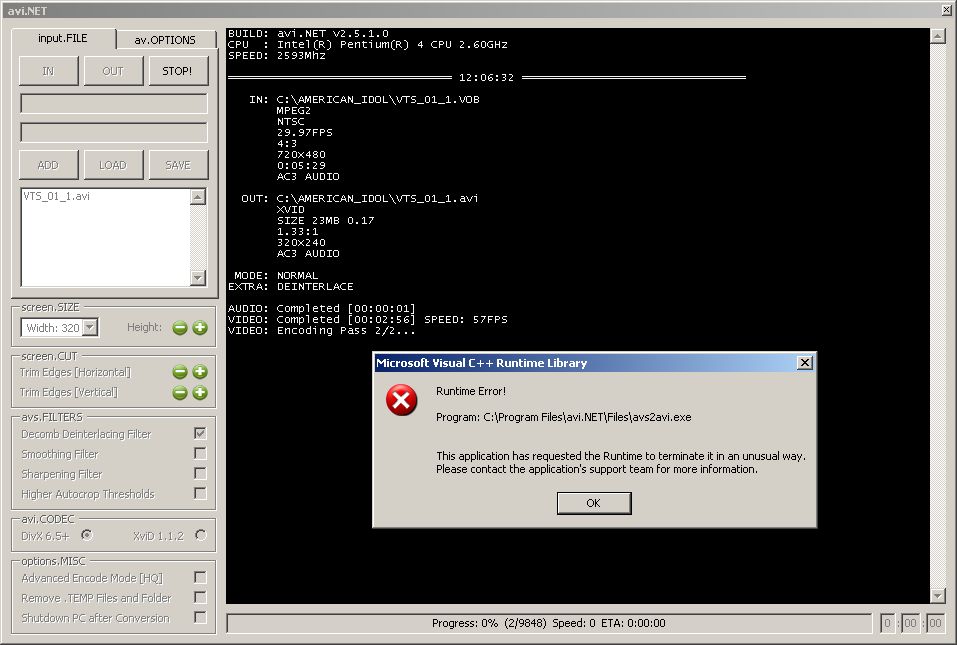Enable Shutdown PC after Conversion
This screenshot has height=645, width=957.
pyautogui.click(x=200, y=618)
